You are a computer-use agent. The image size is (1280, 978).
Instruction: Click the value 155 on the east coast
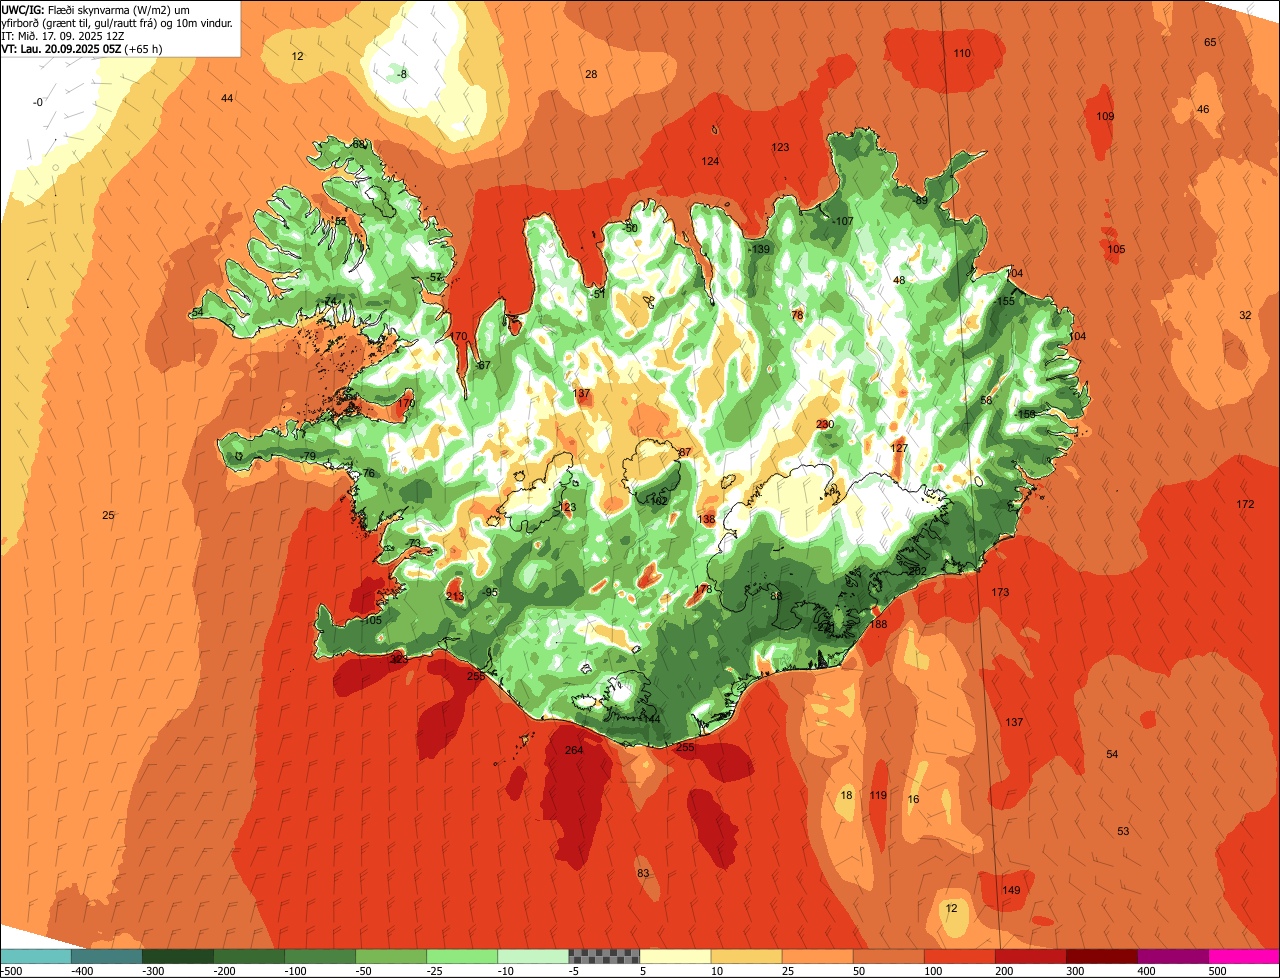pos(1006,301)
